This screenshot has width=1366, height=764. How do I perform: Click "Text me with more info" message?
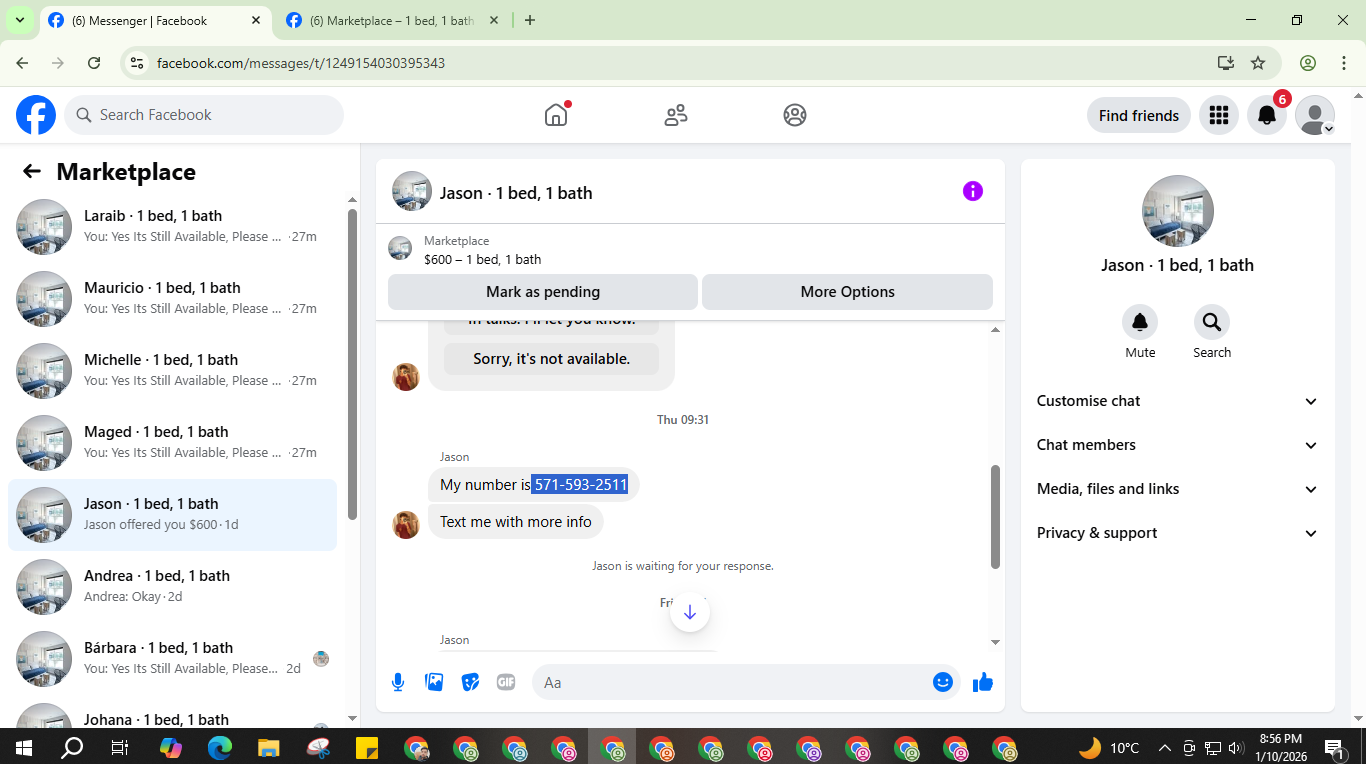[x=516, y=522]
